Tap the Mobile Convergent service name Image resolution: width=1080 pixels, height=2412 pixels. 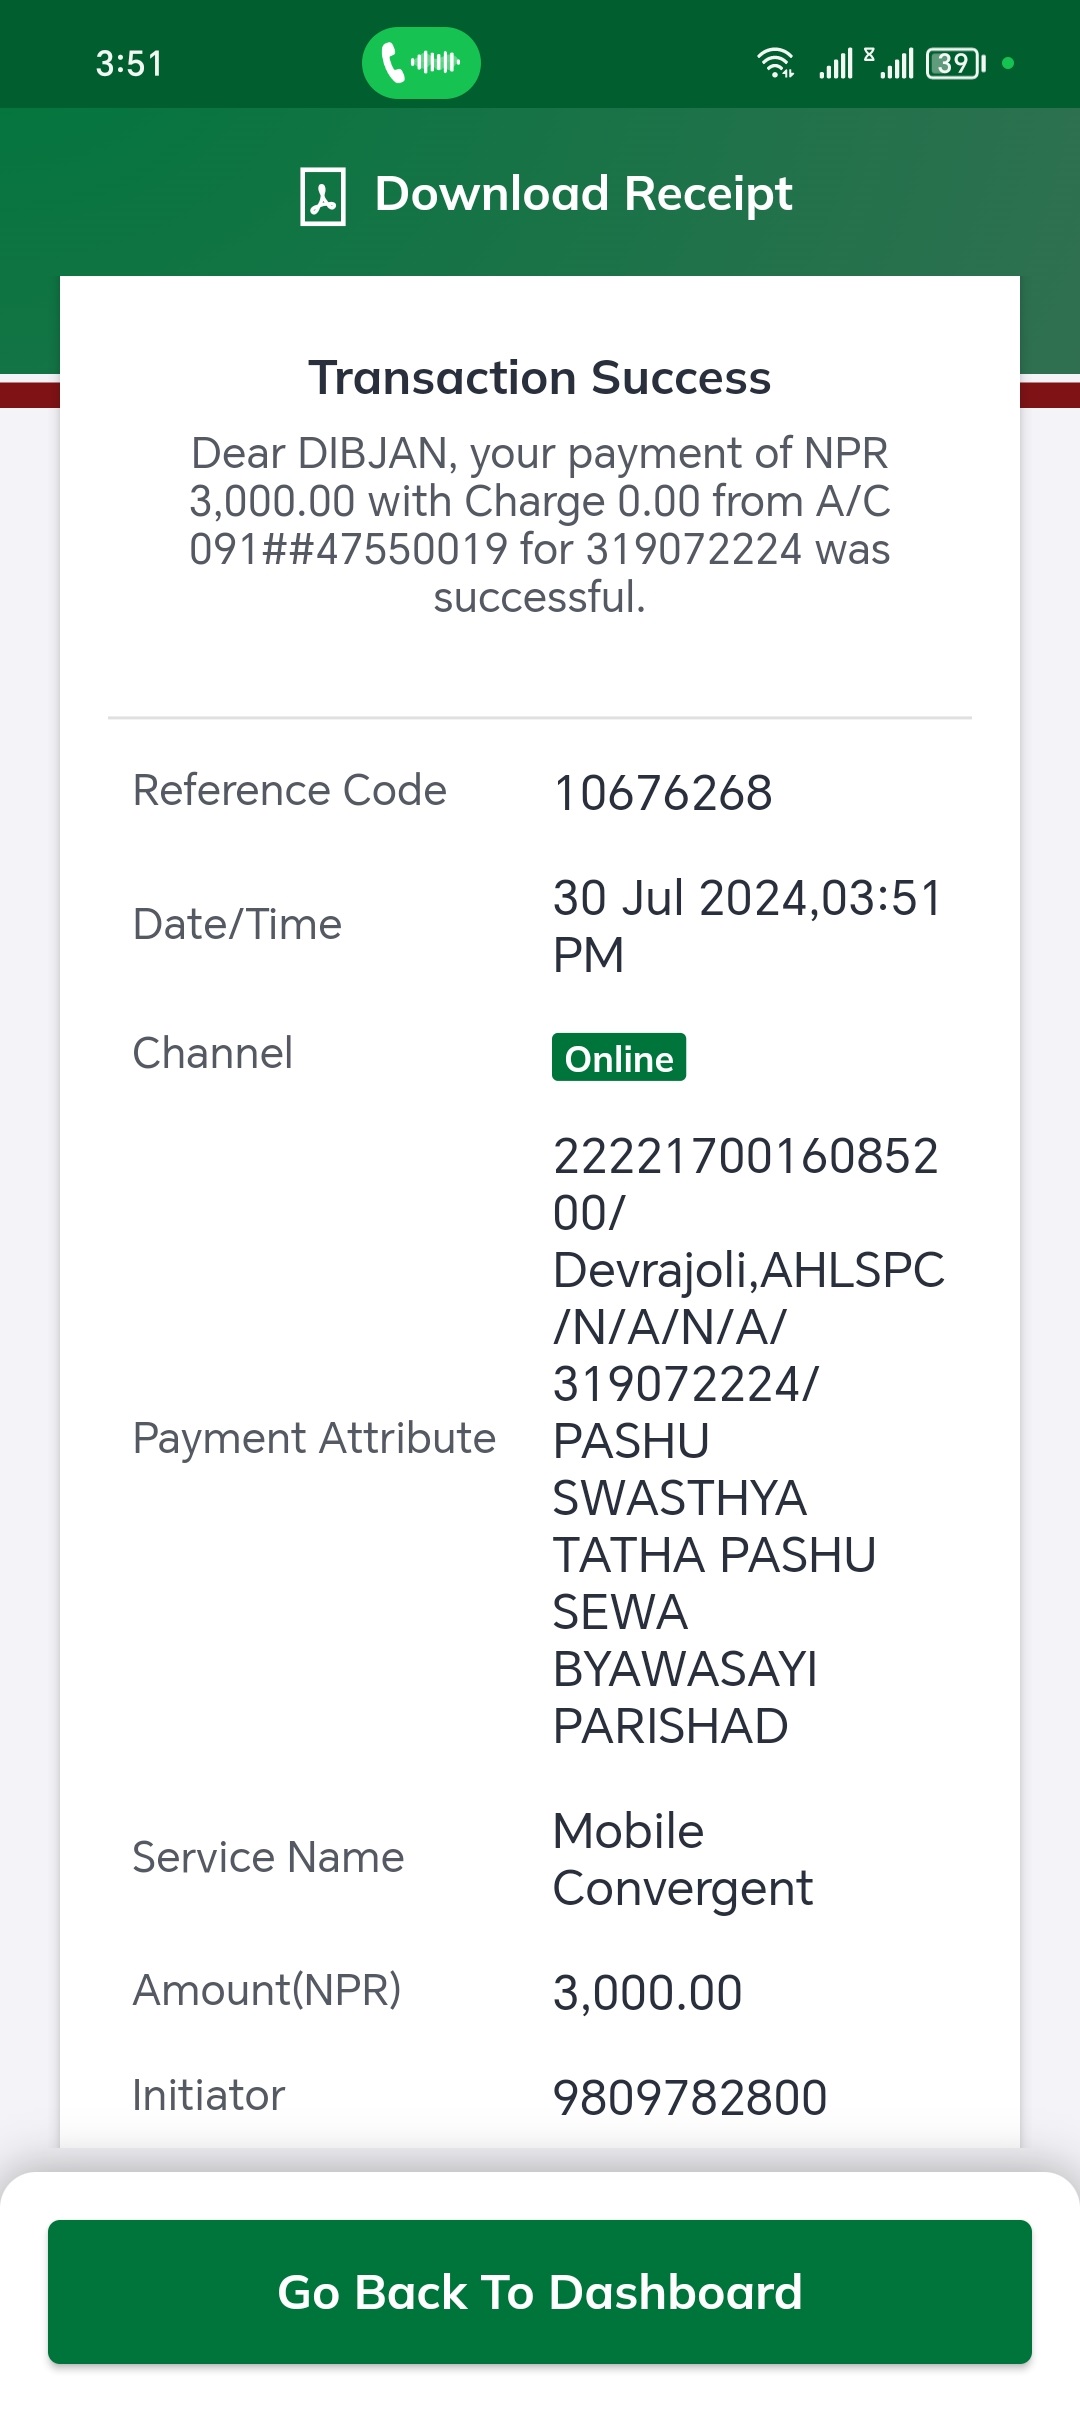tap(683, 1859)
